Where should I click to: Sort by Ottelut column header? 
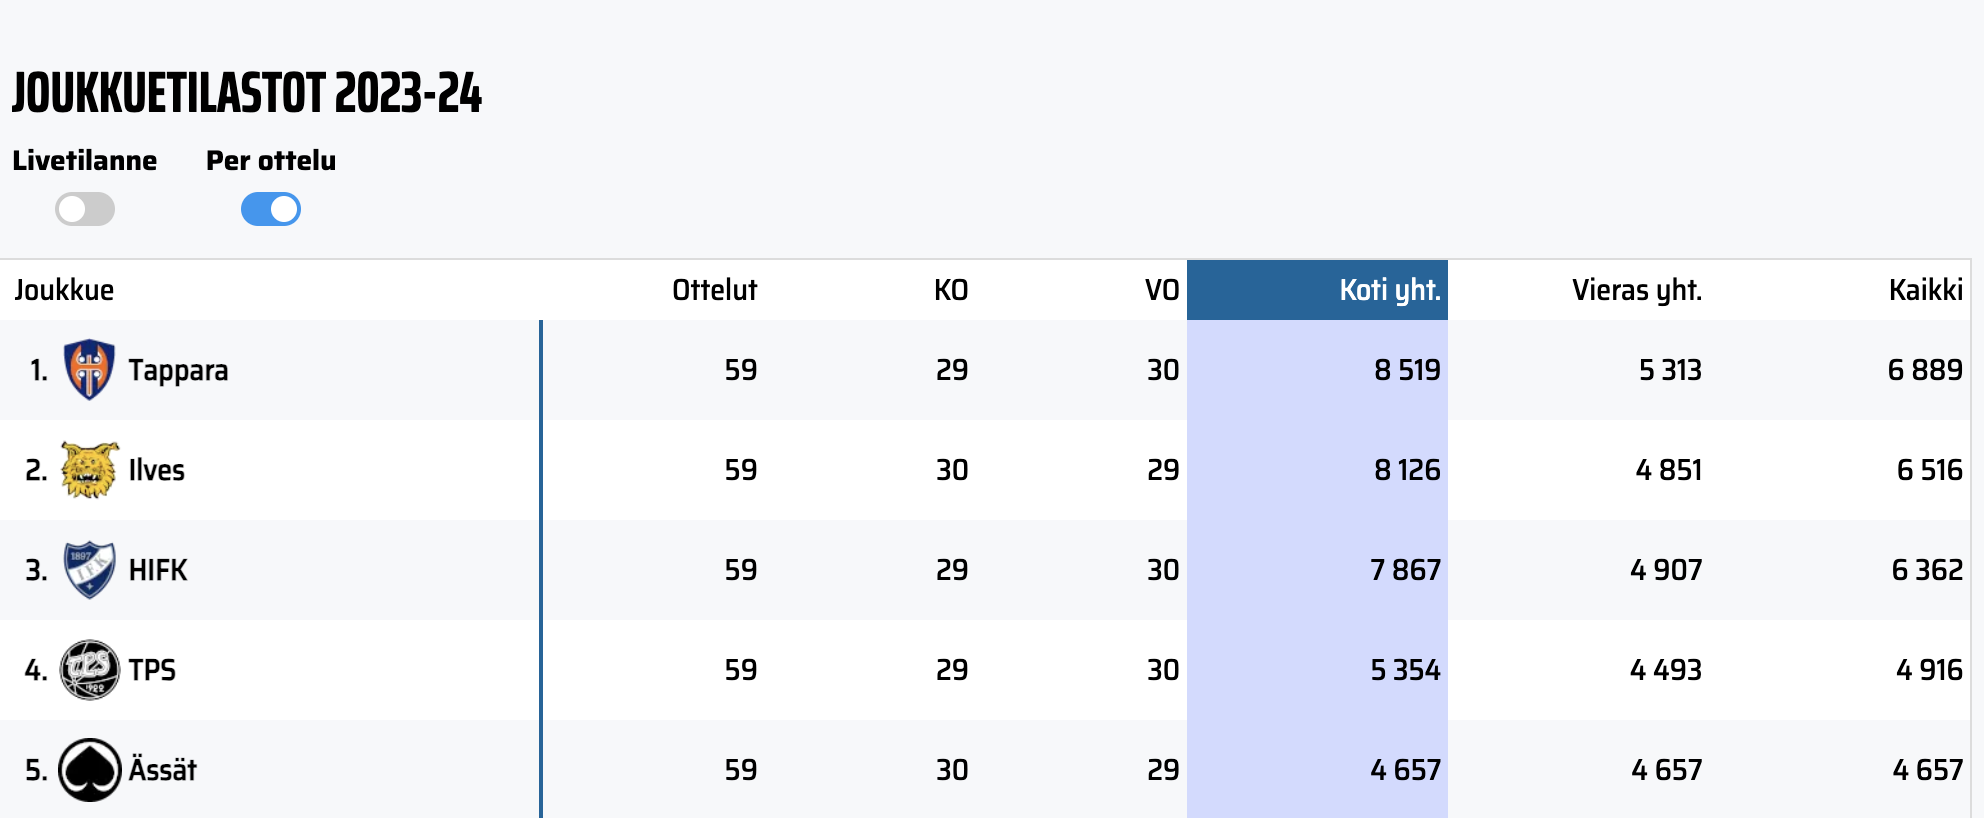[714, 290]
